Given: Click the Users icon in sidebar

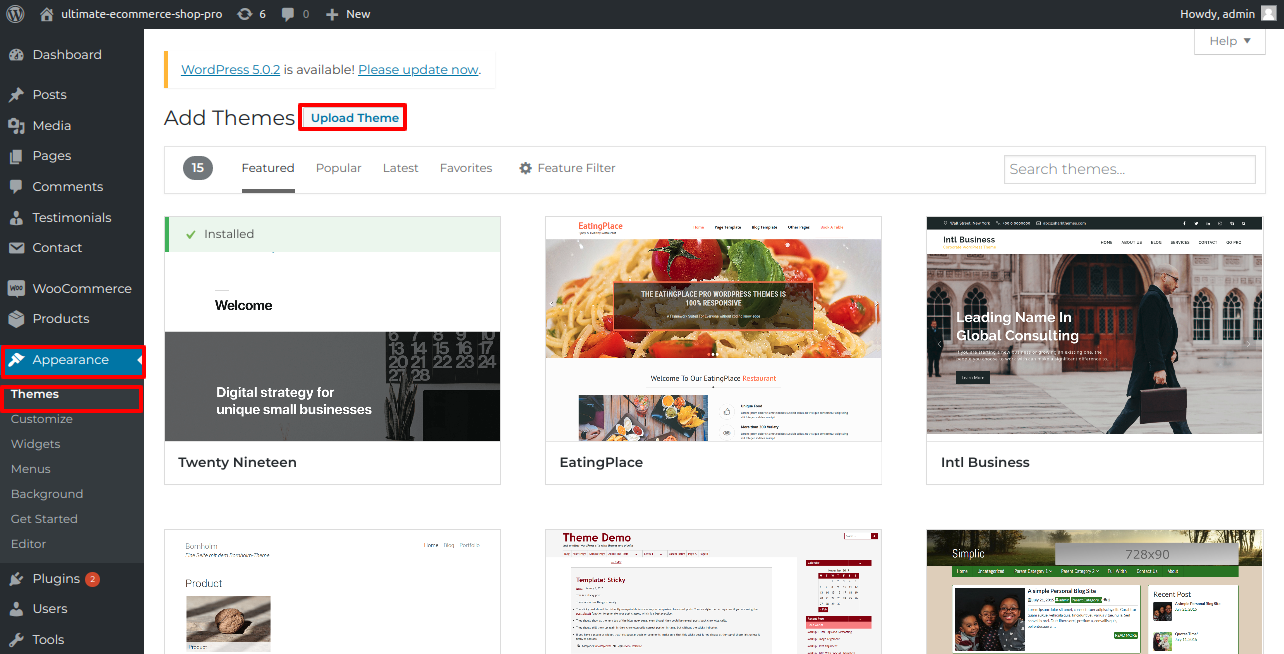Looking at the screenshot, I should 16,609.
